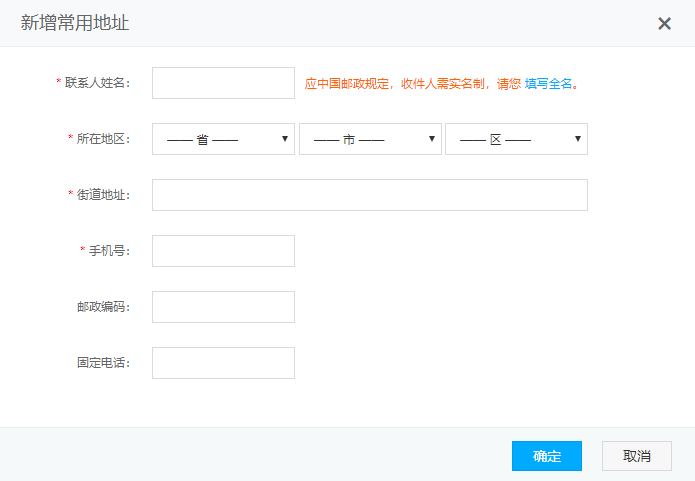The width and height of the screenshot is (695, 481).
Task: Open the 区 district dropdown
Action: click(516, 139)
